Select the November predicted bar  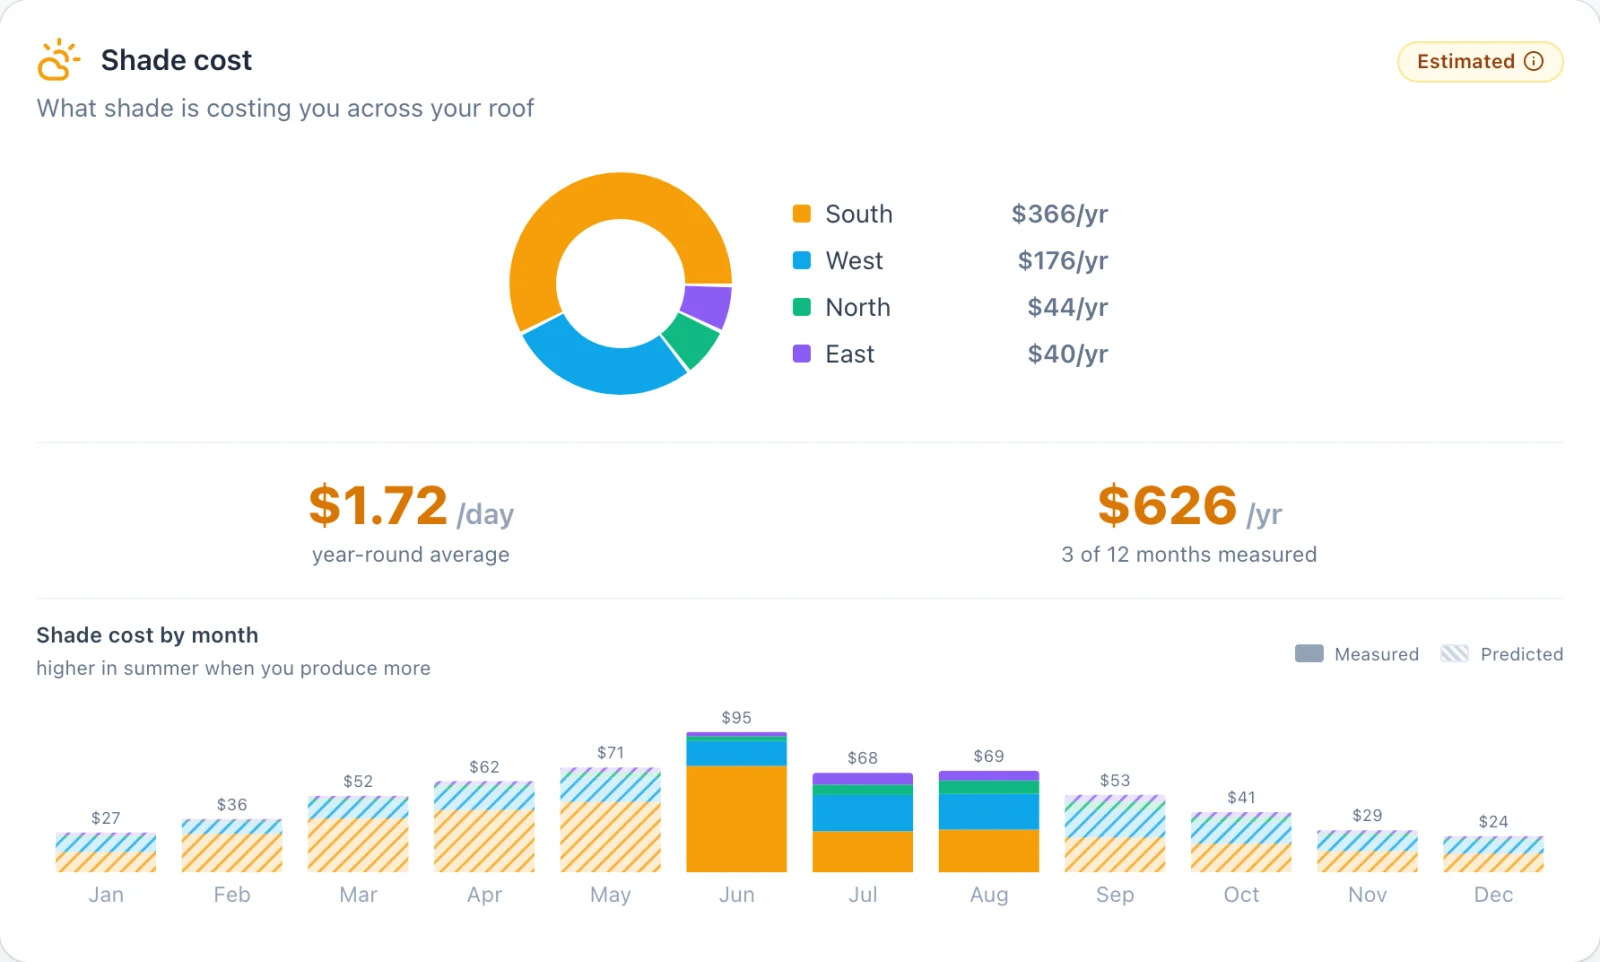(x=1367, y=851)
